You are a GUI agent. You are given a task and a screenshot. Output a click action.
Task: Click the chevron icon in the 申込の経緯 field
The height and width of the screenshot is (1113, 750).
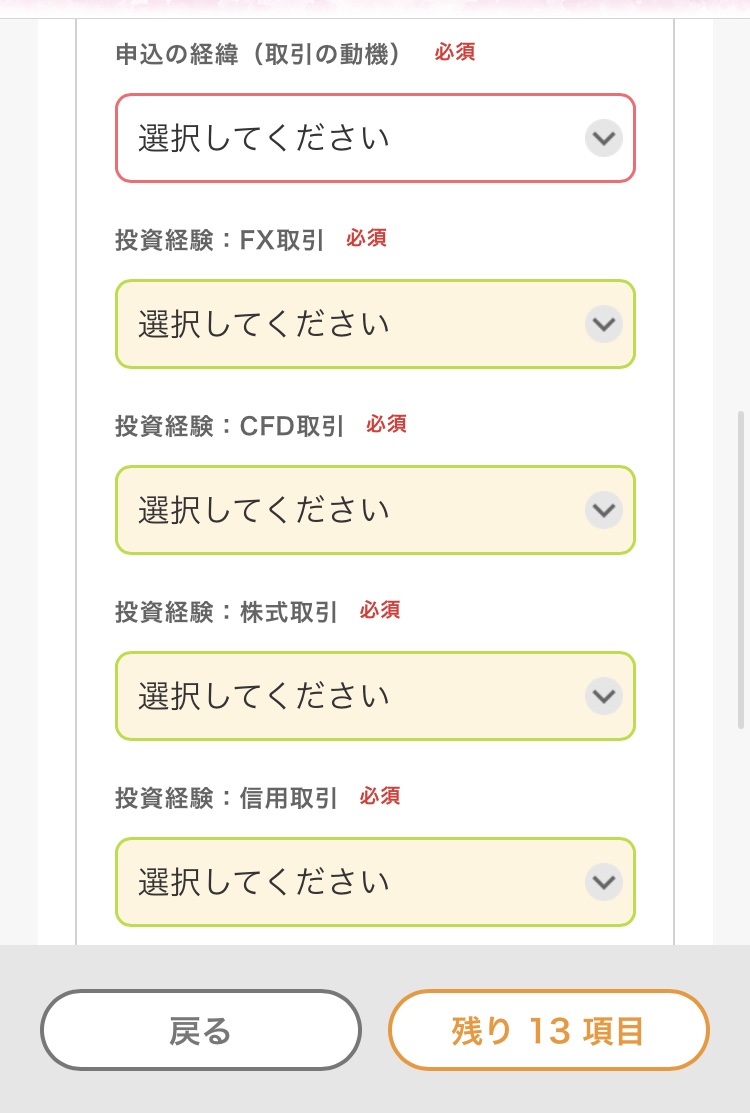point(603,138)
